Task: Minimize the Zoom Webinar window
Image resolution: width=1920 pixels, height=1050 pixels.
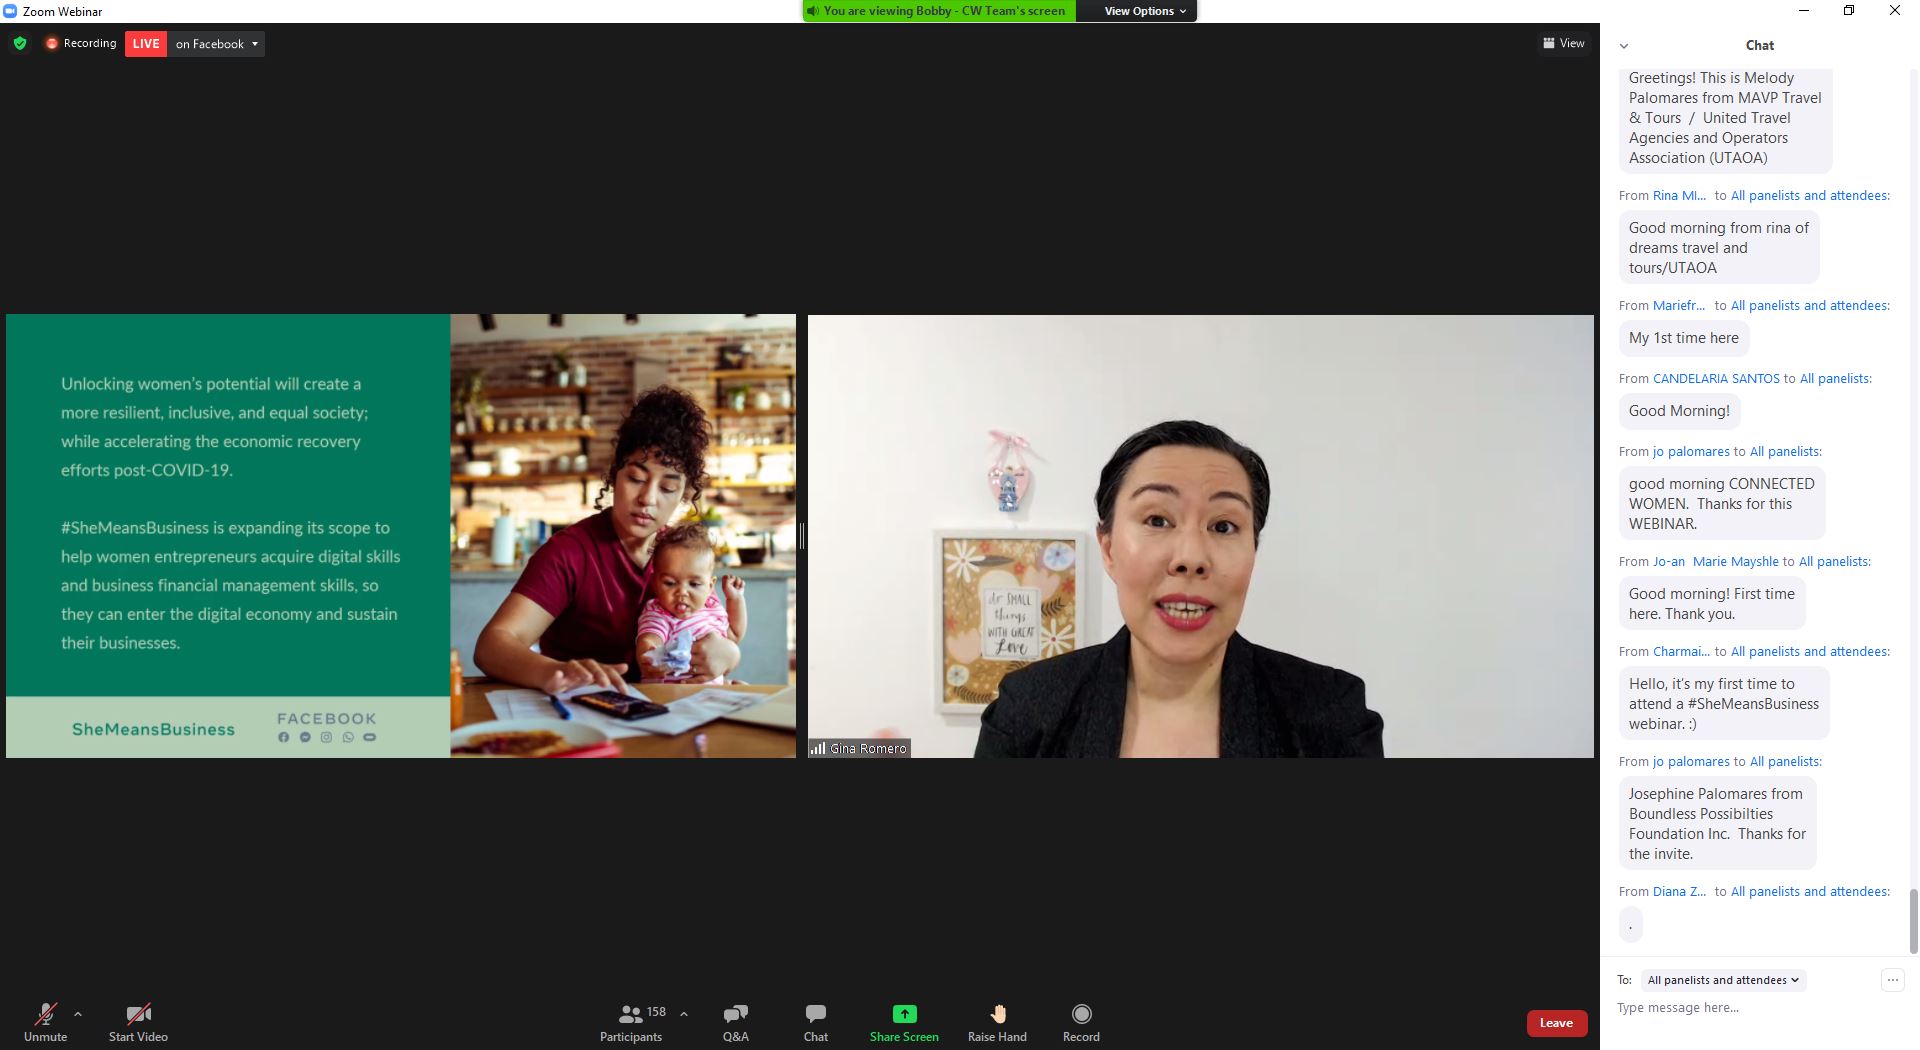Action: point(1804,11)
